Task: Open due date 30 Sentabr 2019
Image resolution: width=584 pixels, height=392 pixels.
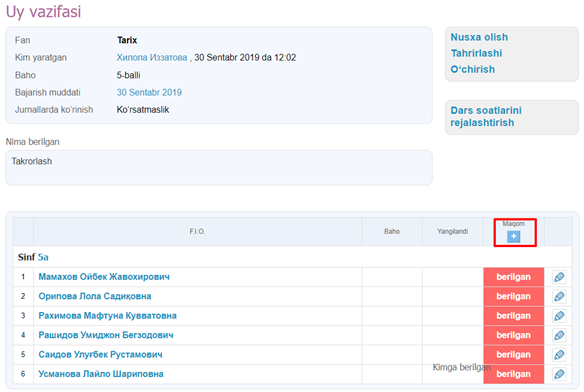Action: coord(149,92)
